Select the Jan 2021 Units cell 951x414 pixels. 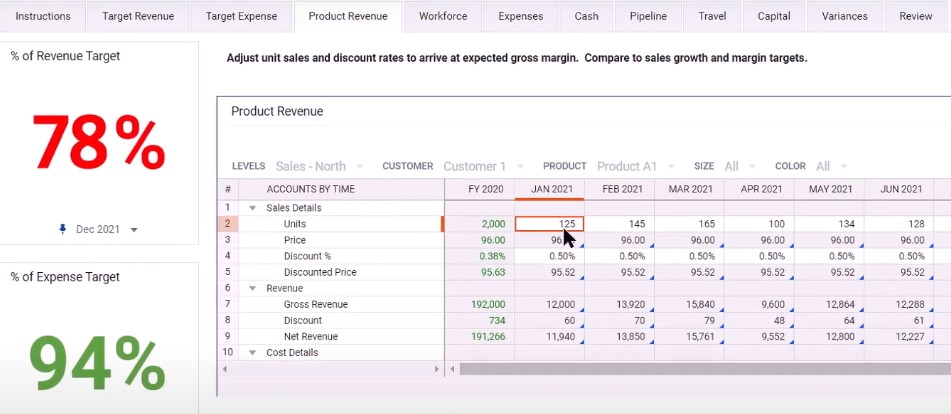[549, 224]
